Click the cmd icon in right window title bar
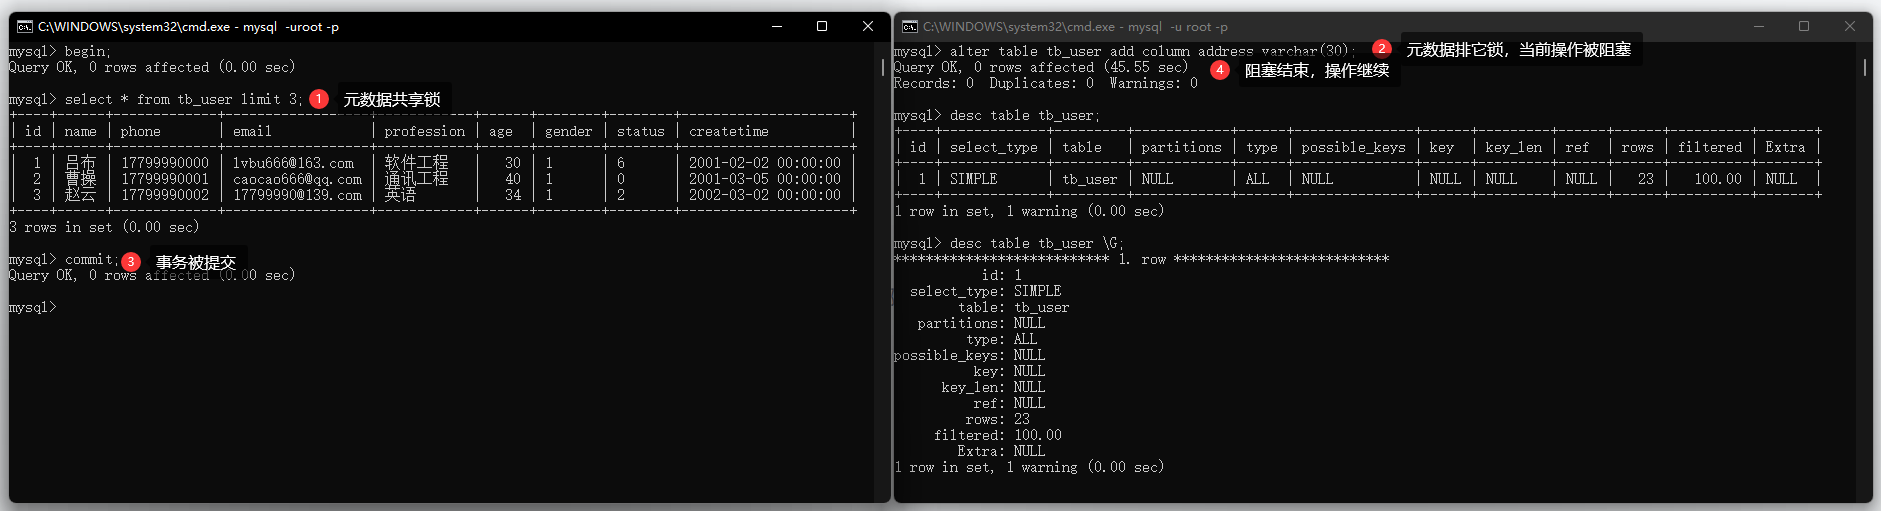This screenshot has width=1881, height=511. coord(910,27)
